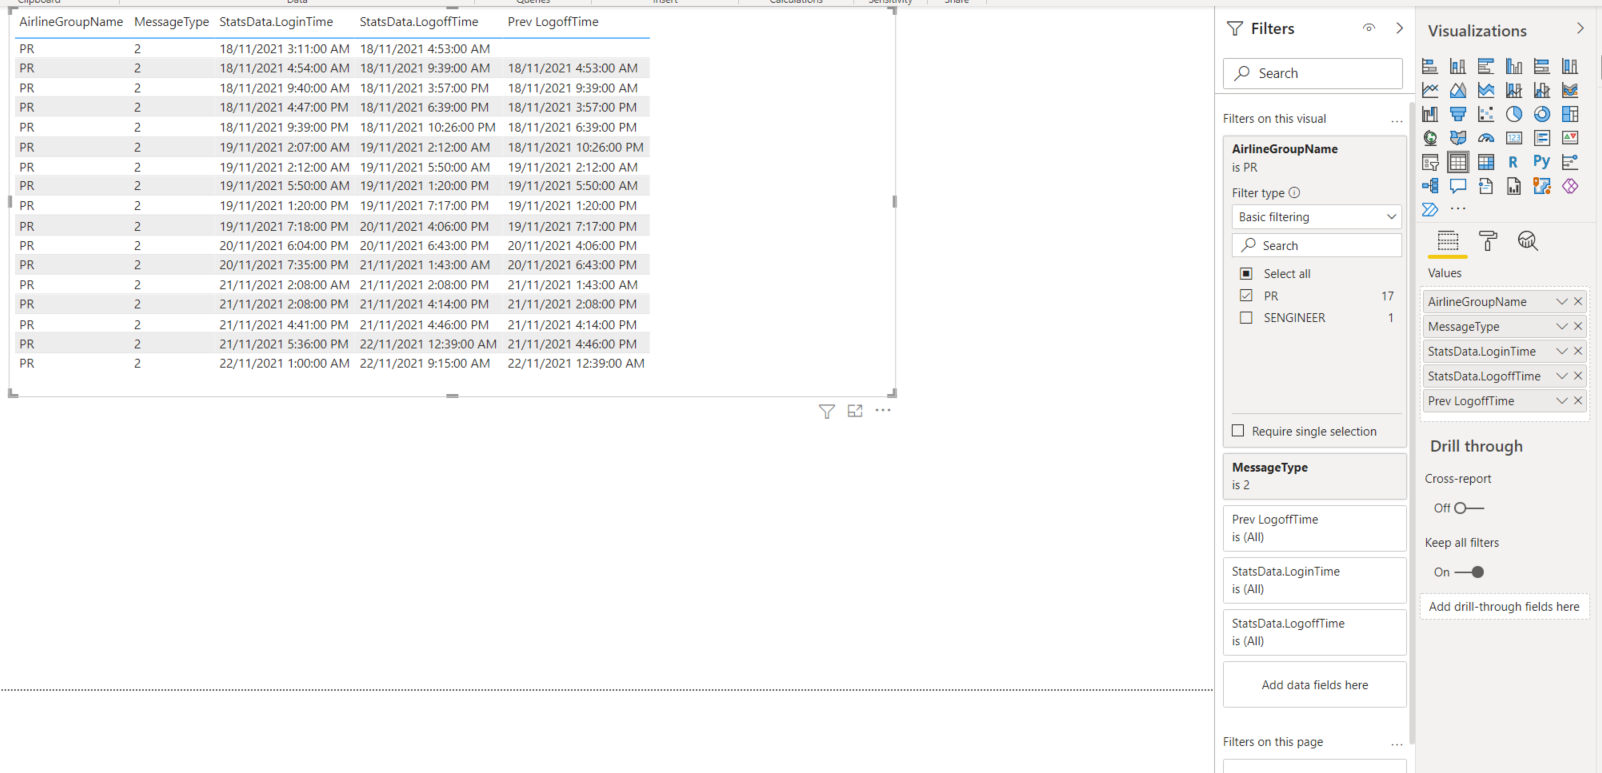The image size is (1602, 773).
Task: Sort by the StatsData.LogoffTime column header
Action: (x=419, y=22)
